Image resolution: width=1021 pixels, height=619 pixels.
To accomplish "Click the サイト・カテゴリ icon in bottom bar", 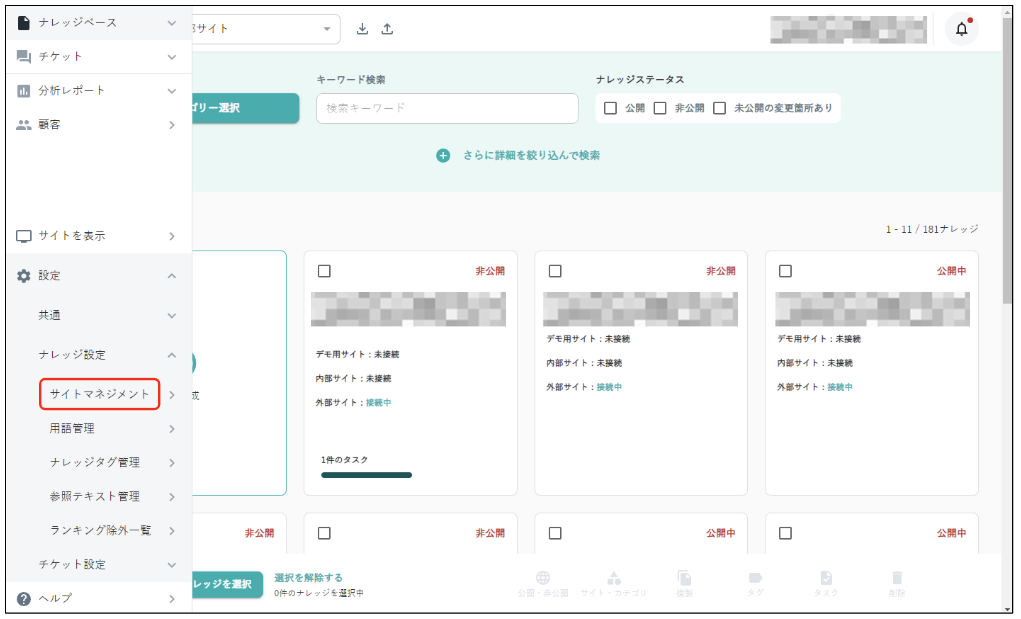I will click(614, 579).
